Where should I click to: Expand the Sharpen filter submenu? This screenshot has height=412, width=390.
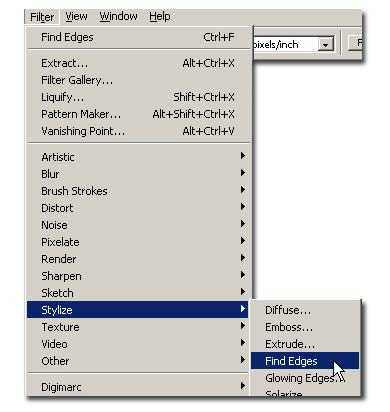pos(139,276)
